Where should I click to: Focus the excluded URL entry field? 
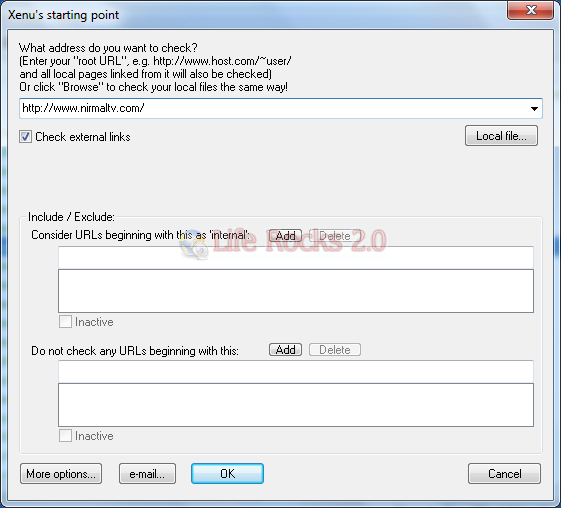pyautogui.click(x=296, y=371)
